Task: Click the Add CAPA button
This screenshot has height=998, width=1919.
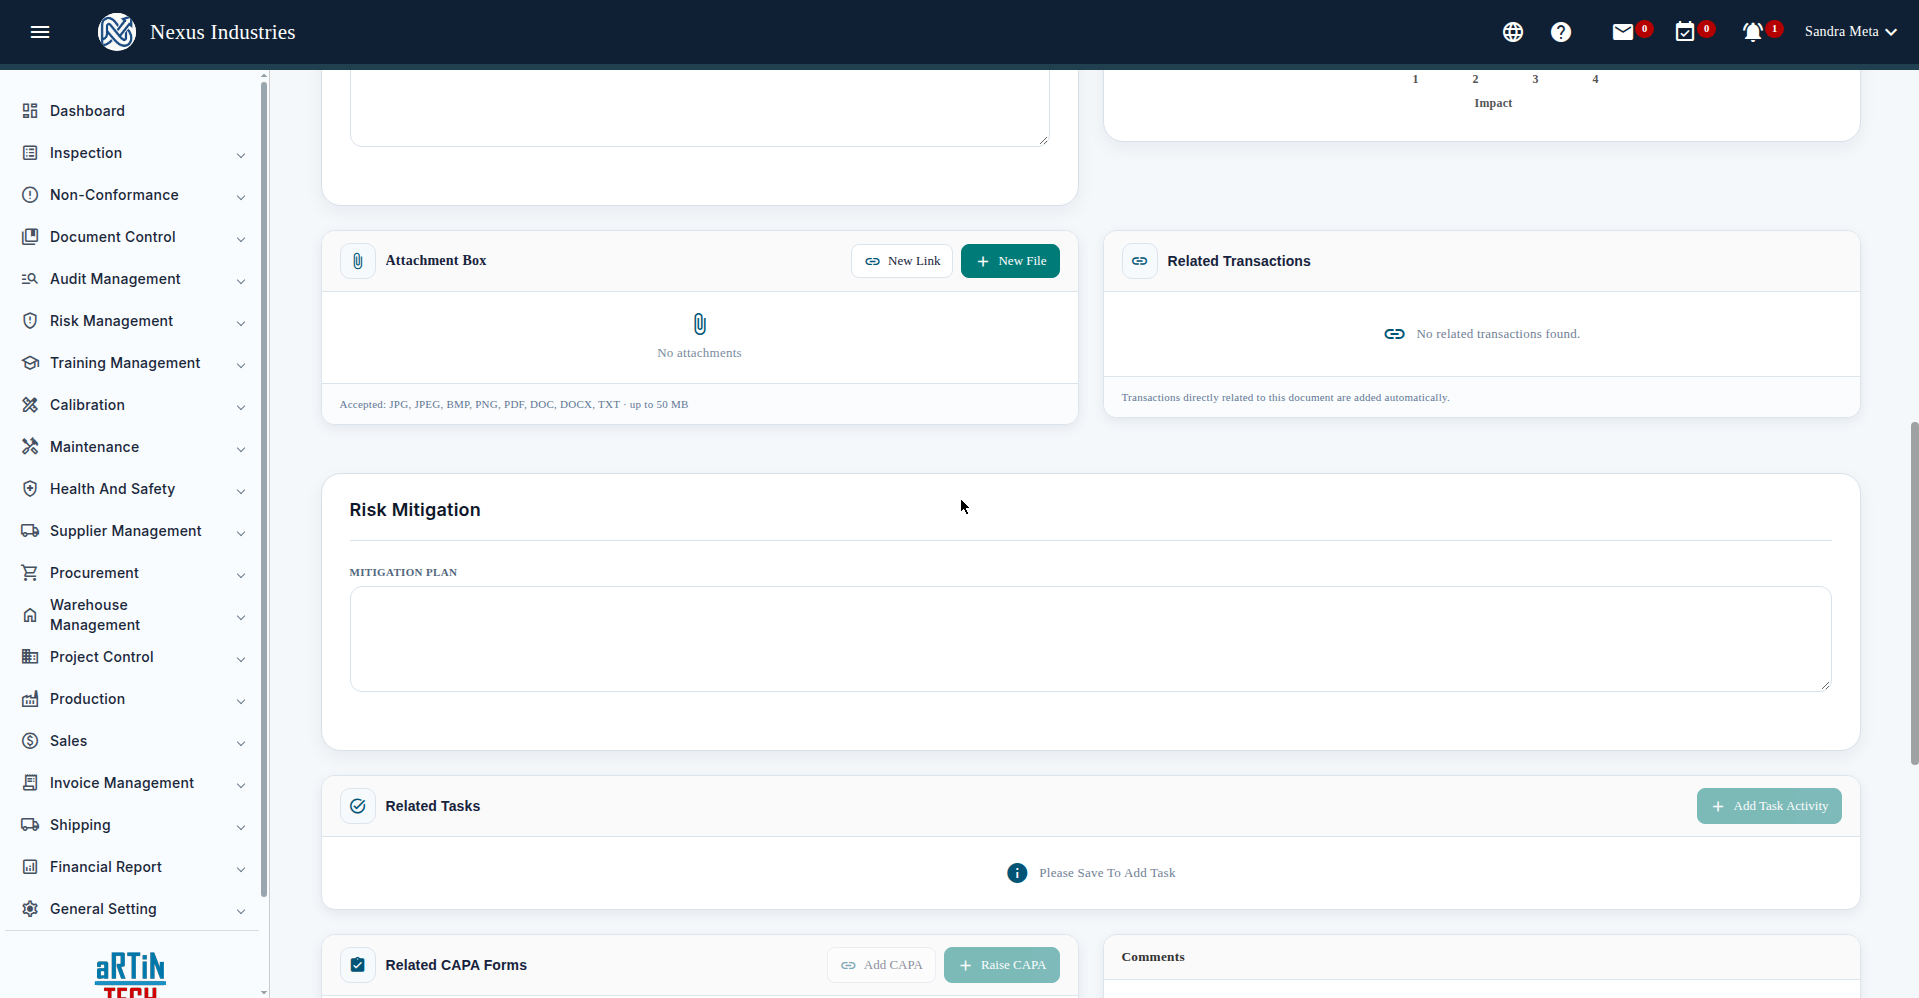Action: coord(881,965)
